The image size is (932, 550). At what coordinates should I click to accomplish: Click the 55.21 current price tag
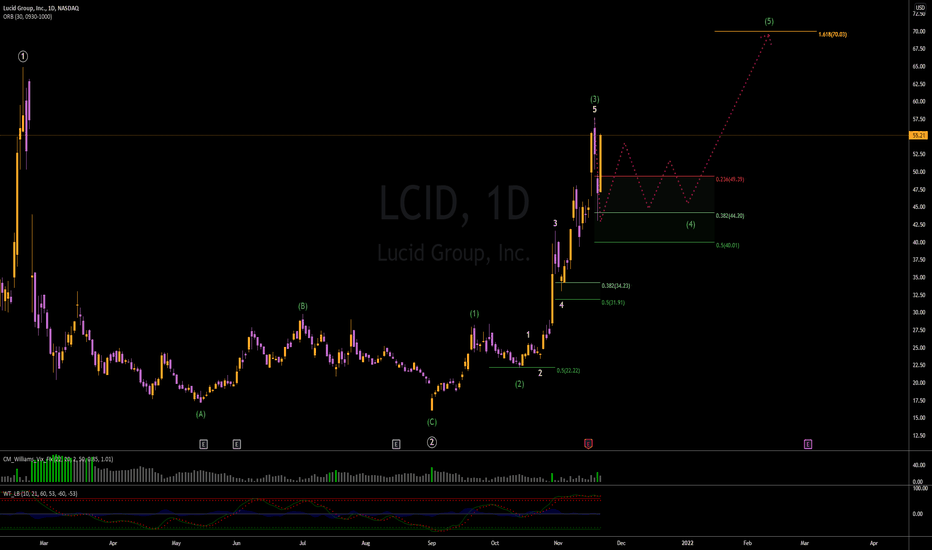pos(918,136)
